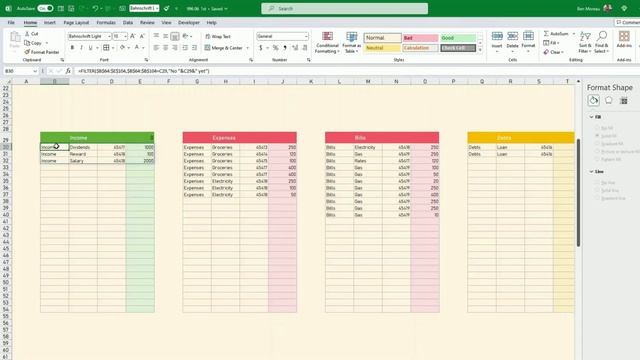The image size is (640, 360).
Task: Switch to the Data tab
Action: tap(128, 22)
